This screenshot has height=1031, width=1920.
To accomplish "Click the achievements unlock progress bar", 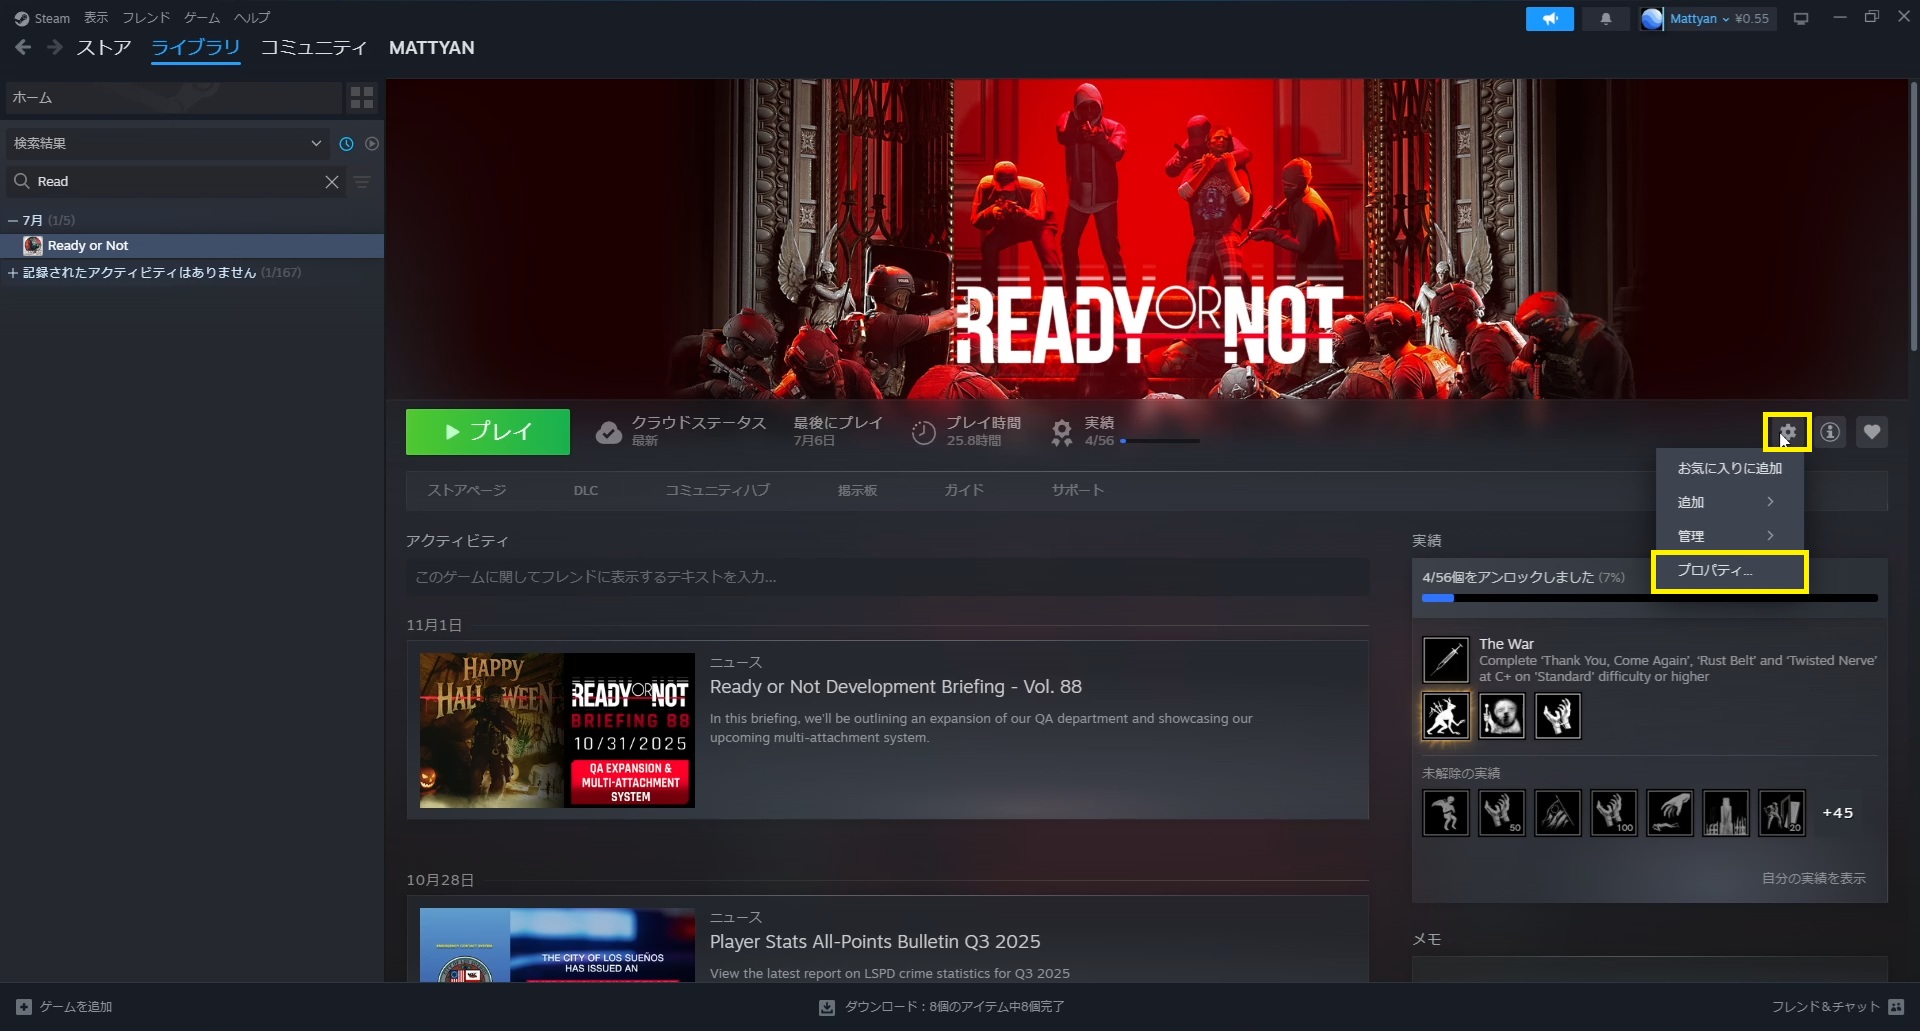I will pyautogui.click(x=1649, y=598).
